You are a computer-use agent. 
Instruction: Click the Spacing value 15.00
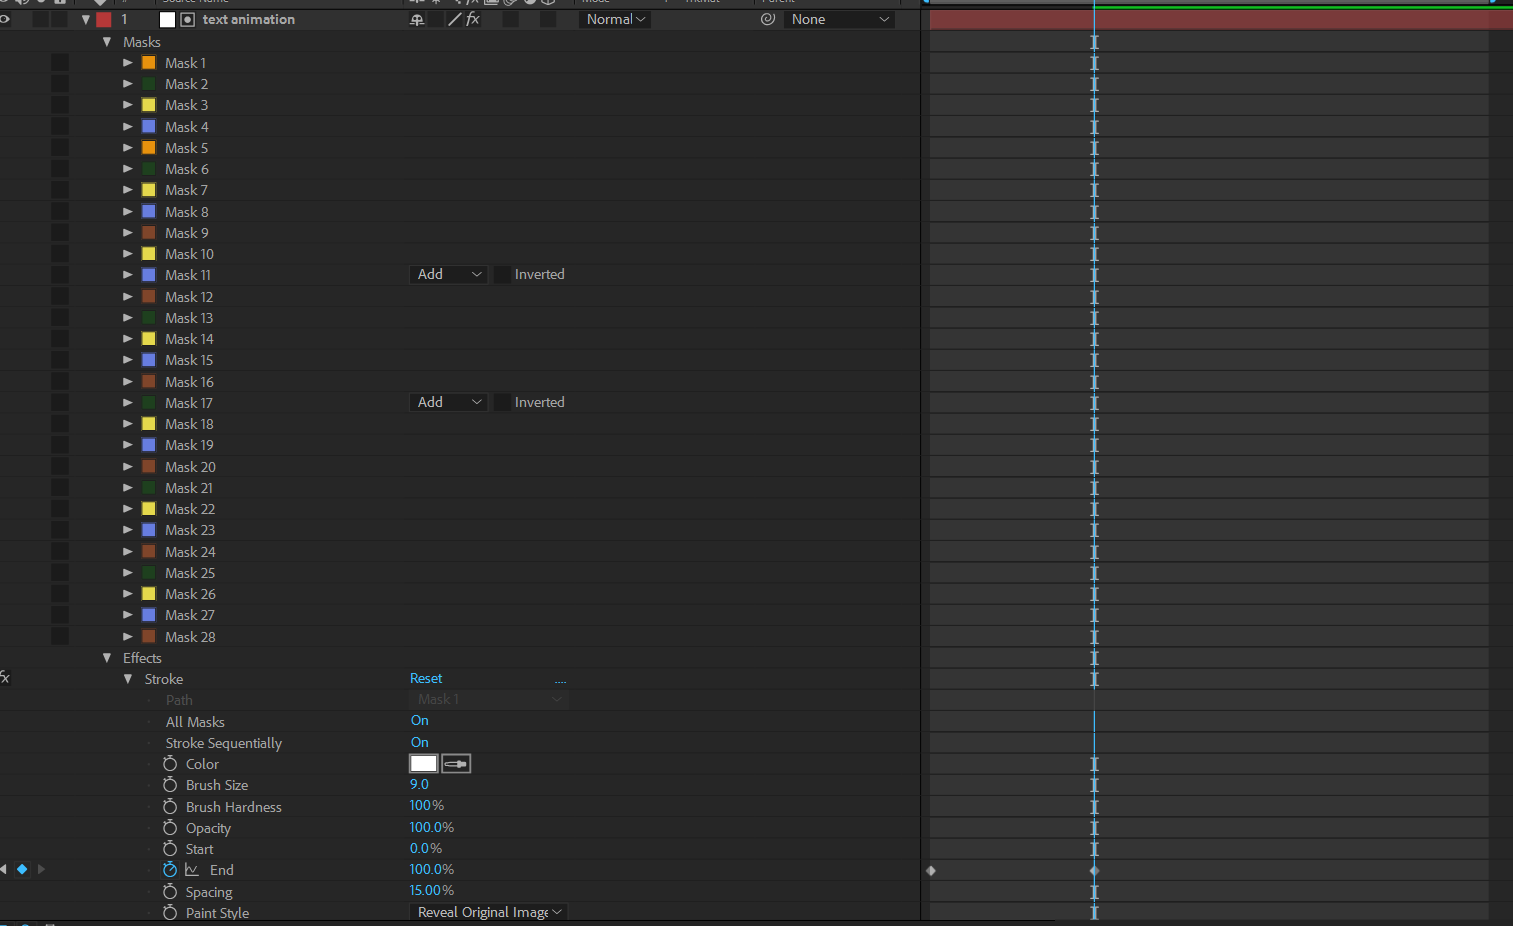(x=432, y=890)
